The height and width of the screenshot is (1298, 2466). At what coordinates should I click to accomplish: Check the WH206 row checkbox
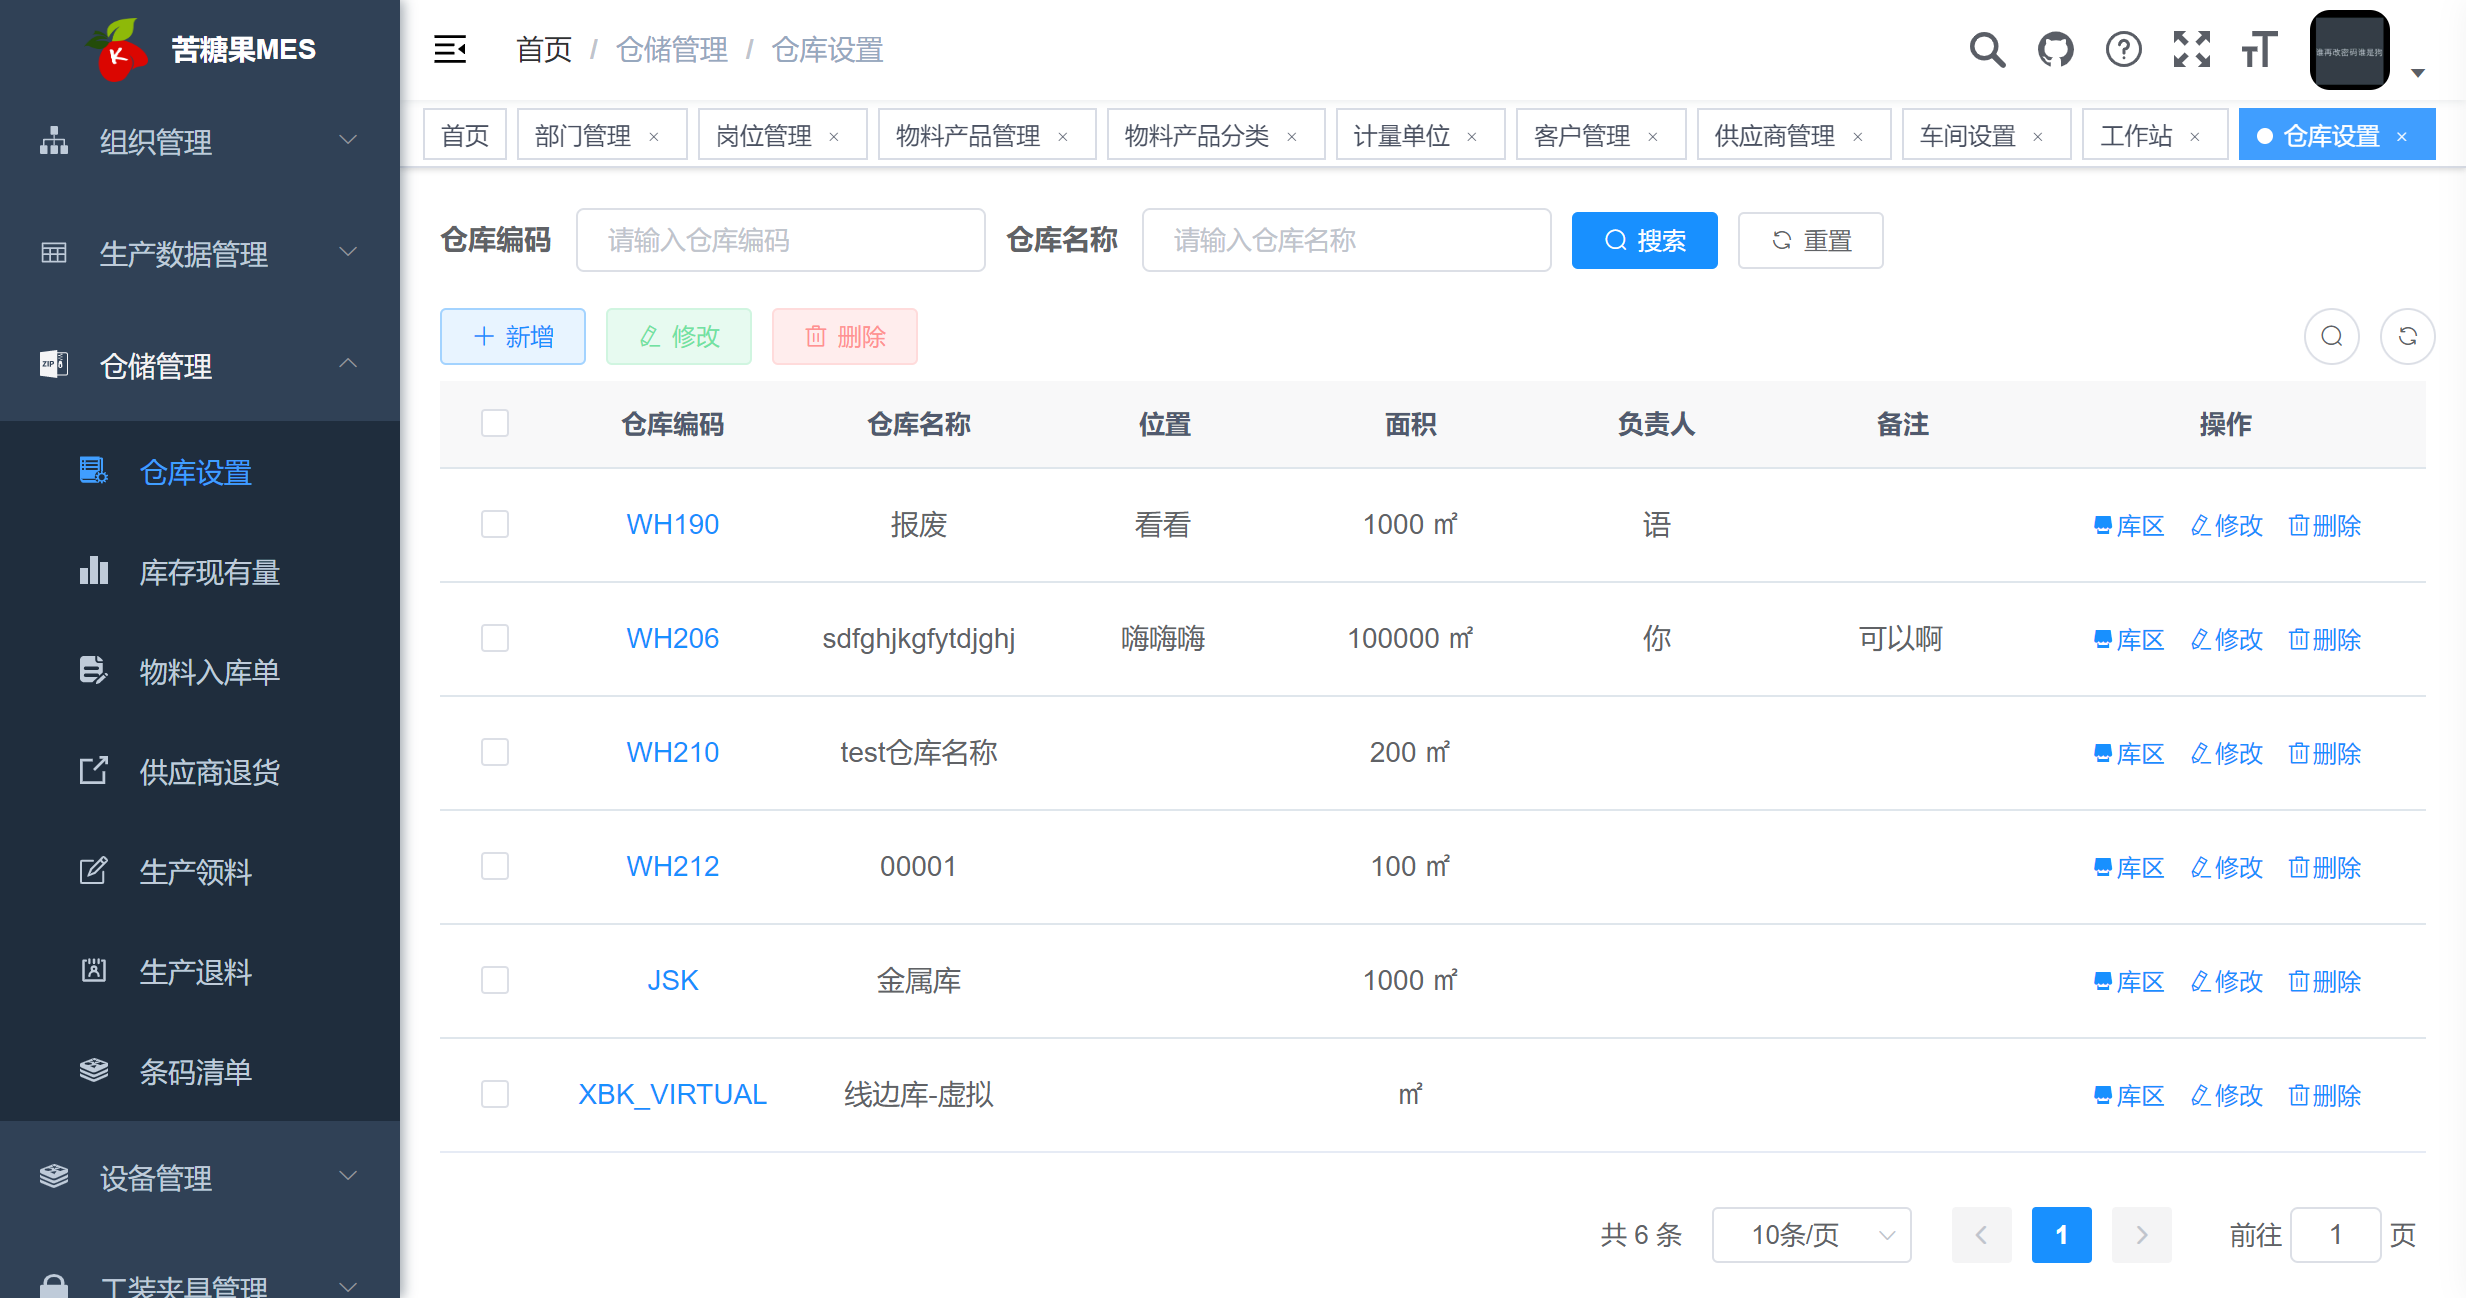(x=495, y=638)
